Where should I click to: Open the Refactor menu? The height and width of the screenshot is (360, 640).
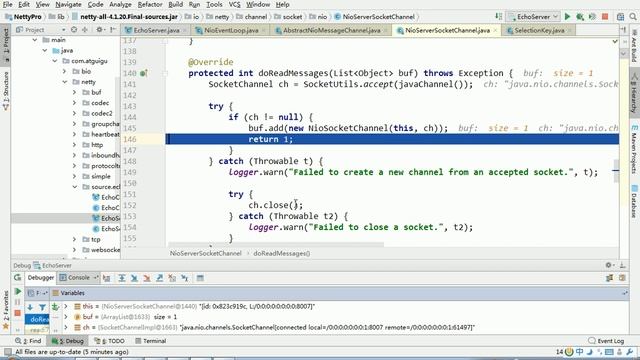coord(150,4)
